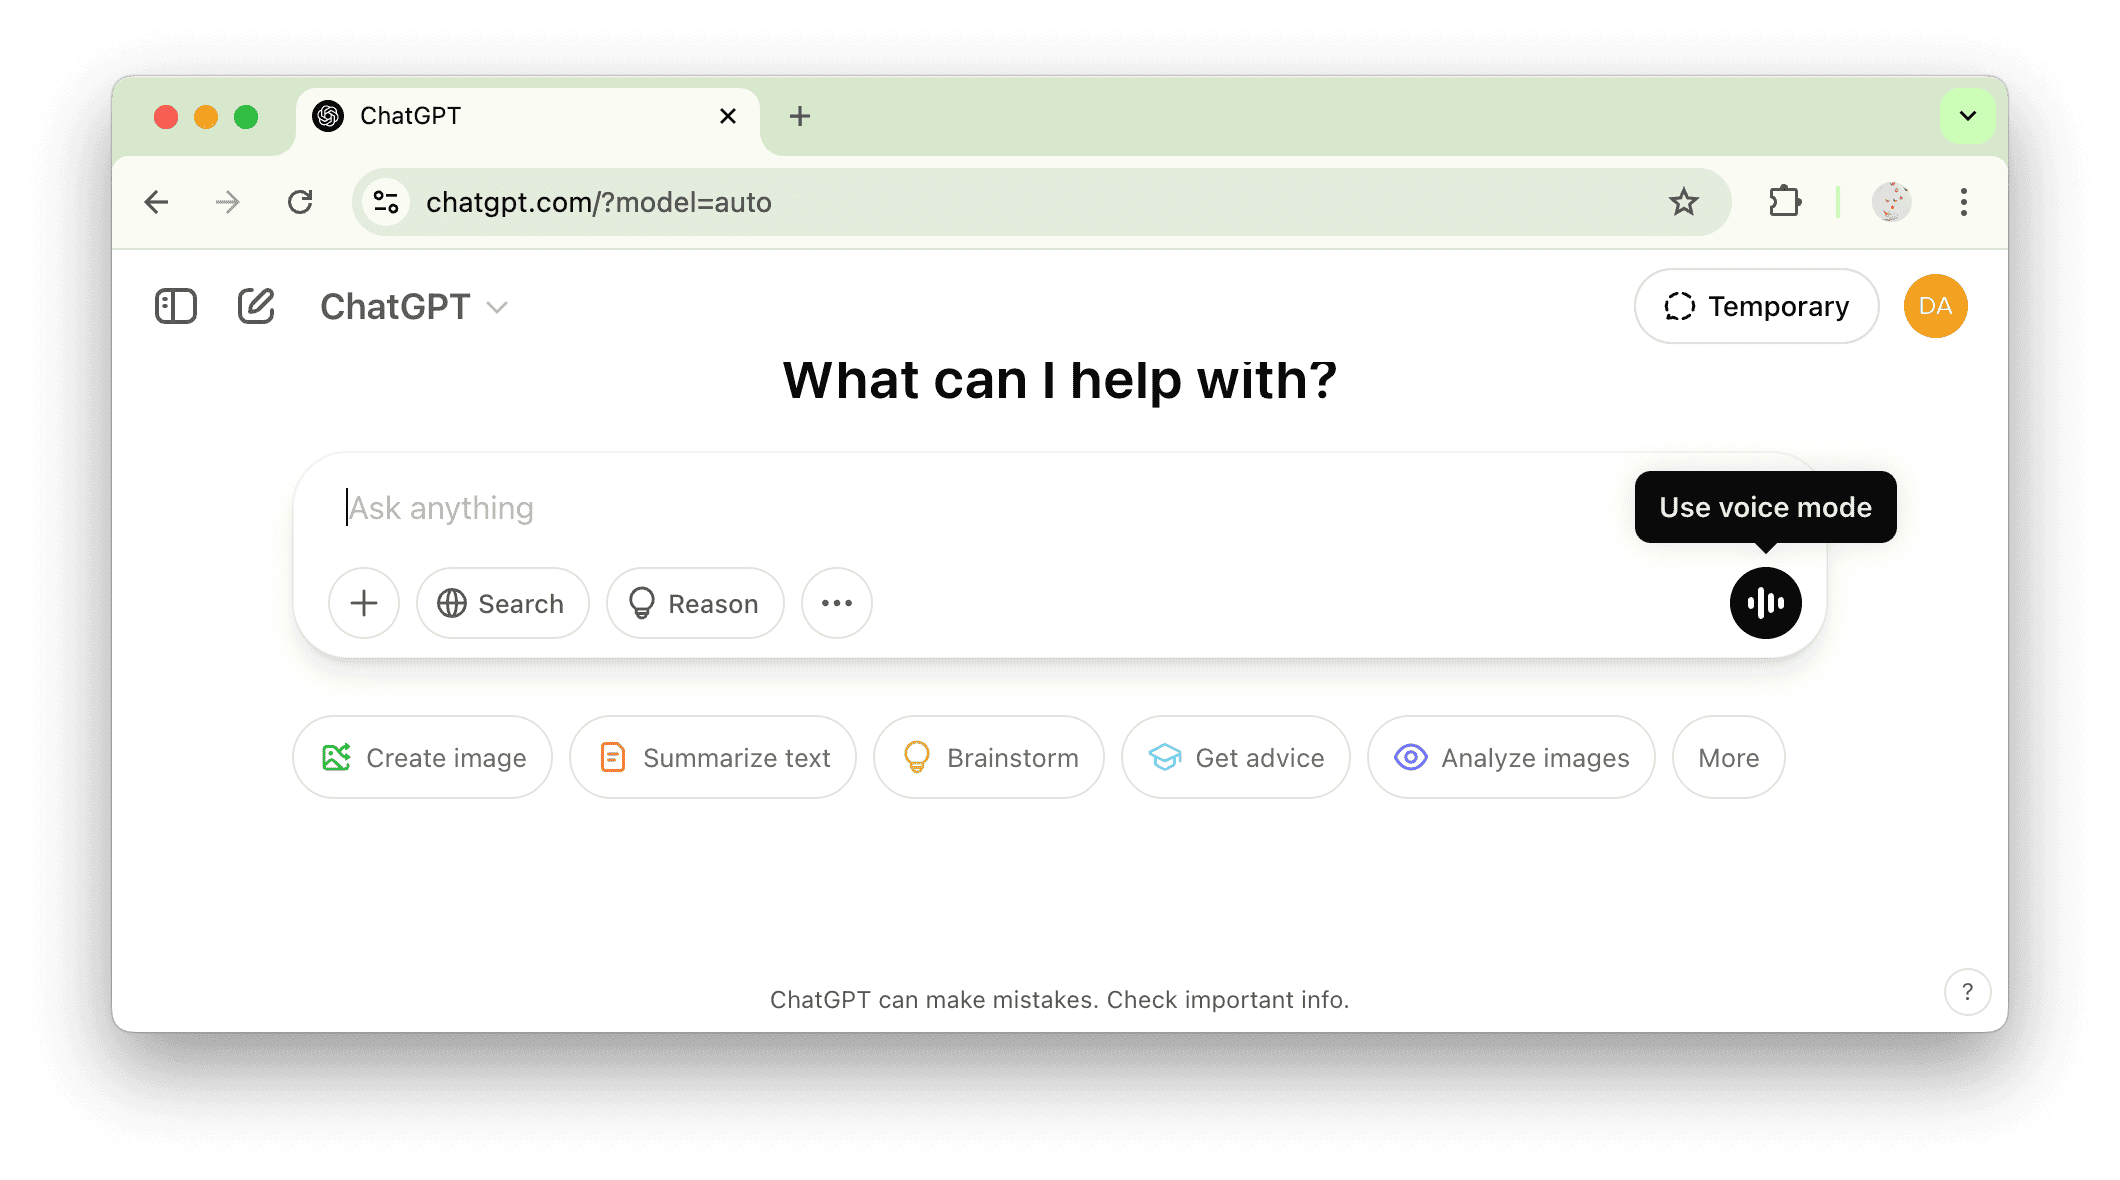Go back with the browser back arrow

pos(156,202)
